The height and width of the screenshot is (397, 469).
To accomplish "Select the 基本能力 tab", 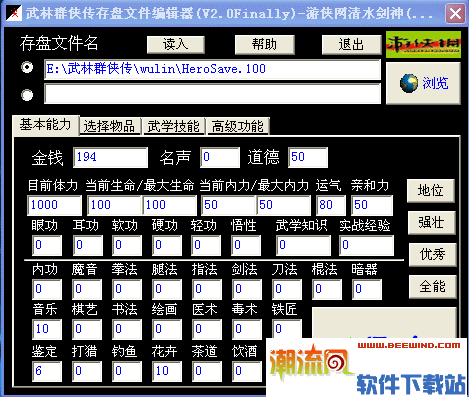I will [45, 125].
